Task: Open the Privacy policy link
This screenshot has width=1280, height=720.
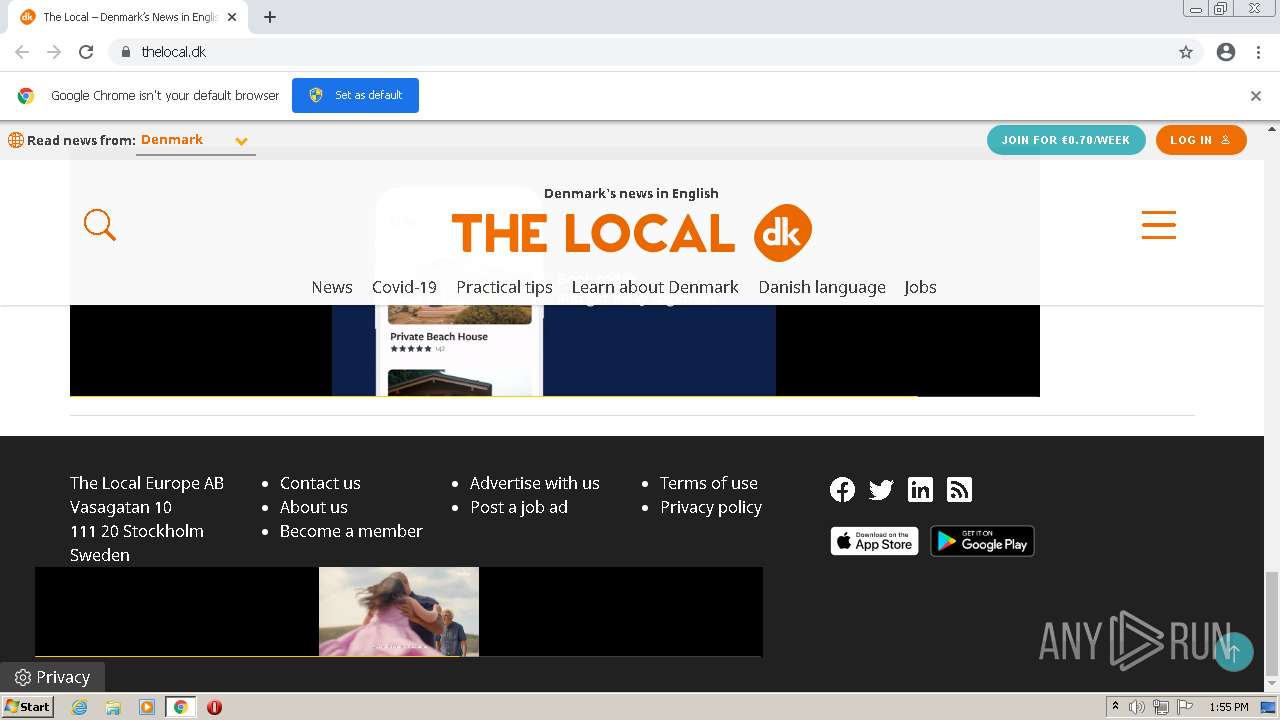Action: [x=711, y=507]
